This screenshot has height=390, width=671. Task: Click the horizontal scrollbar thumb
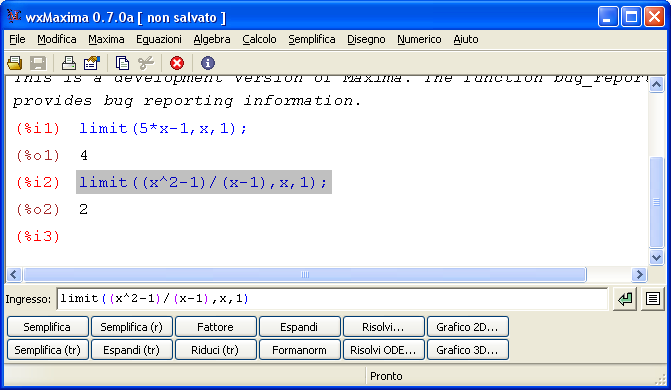305,274
